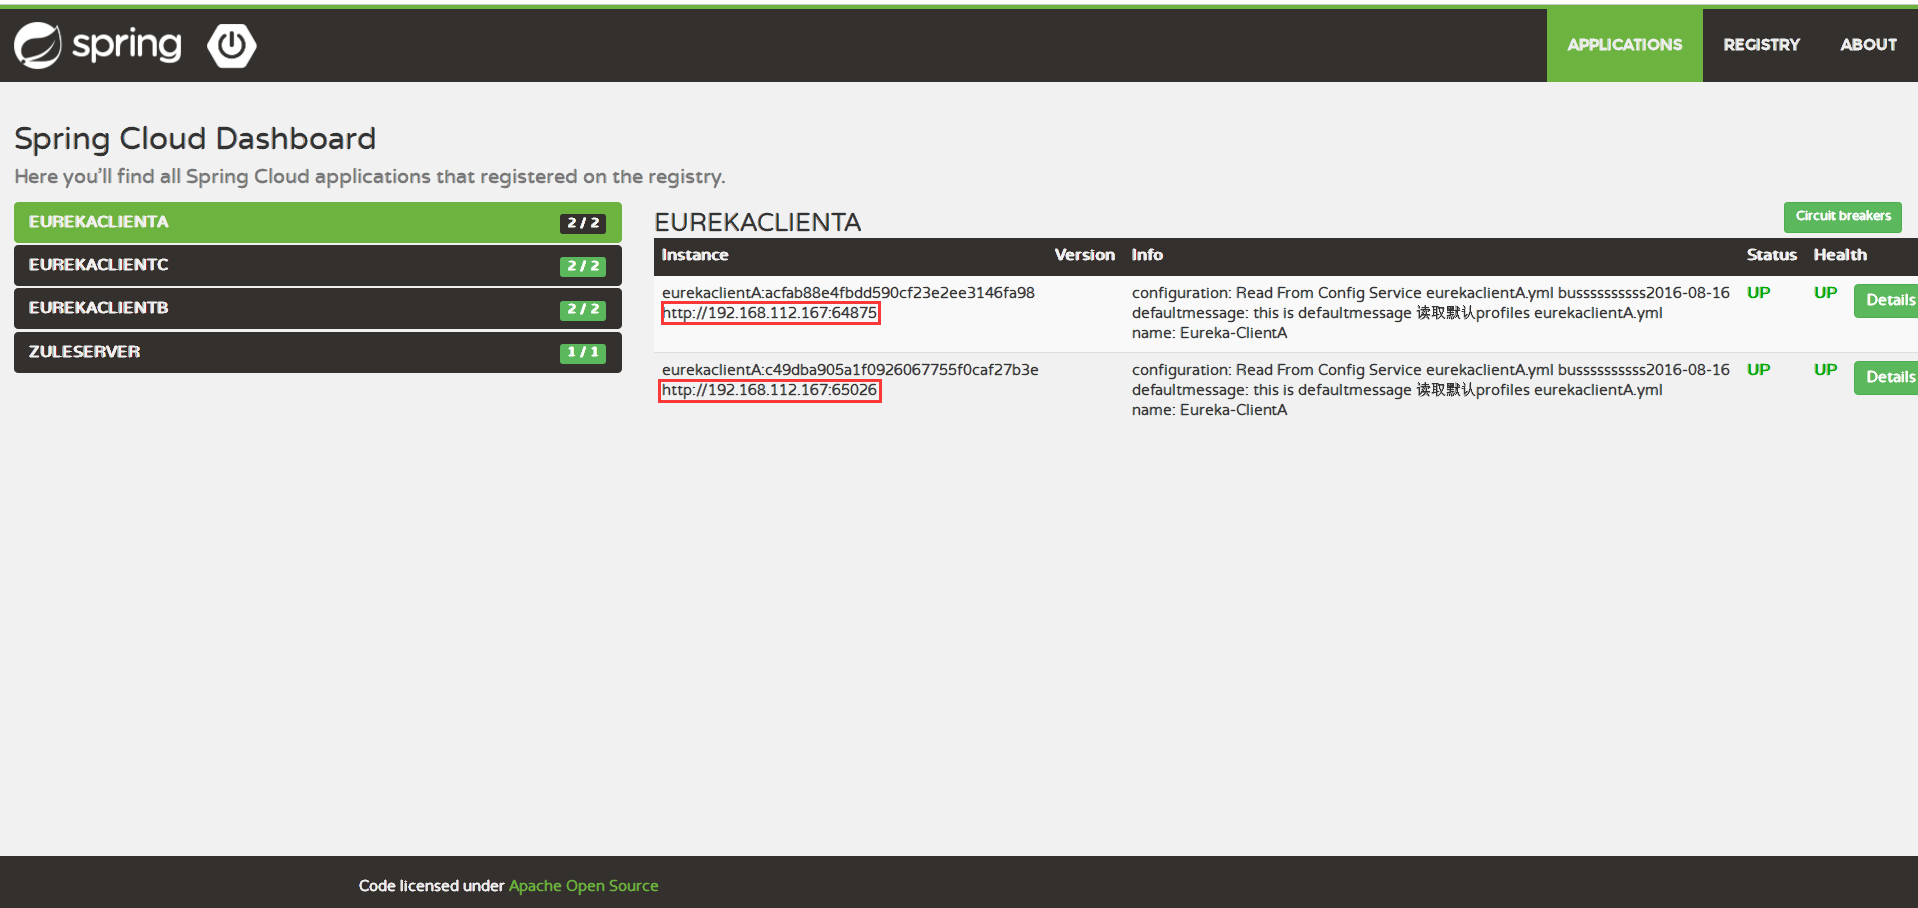The height and width of the screenshot is (908, 1918).
Task: Open the Circuit breakers button
Action: [1842, 216]
